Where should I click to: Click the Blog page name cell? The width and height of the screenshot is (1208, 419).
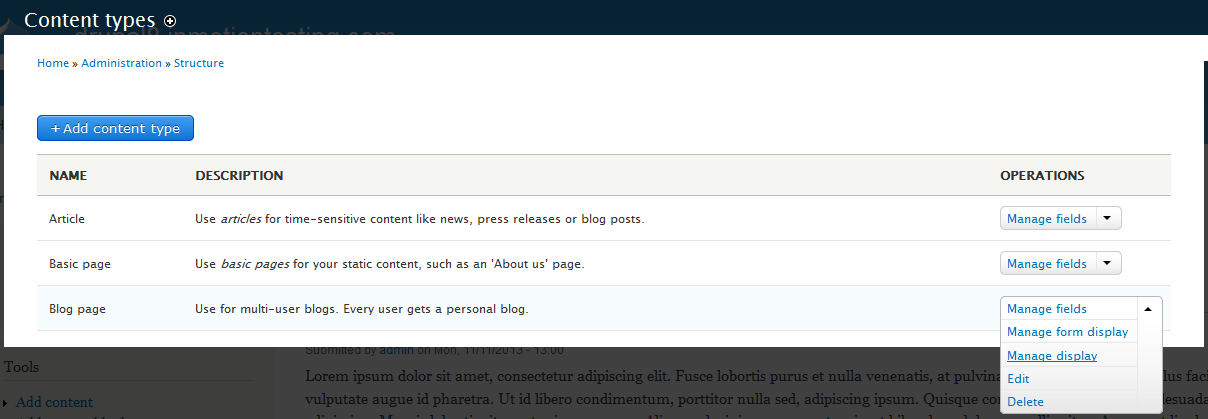(77, 309)
